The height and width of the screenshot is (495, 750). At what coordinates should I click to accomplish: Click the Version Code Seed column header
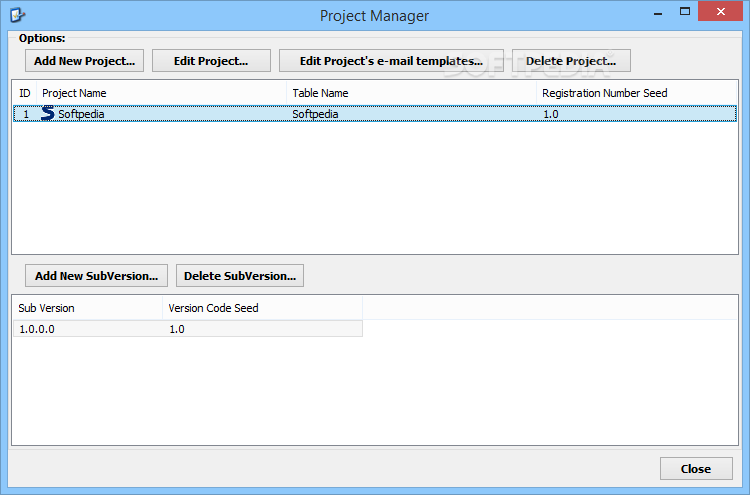point(263,308)
